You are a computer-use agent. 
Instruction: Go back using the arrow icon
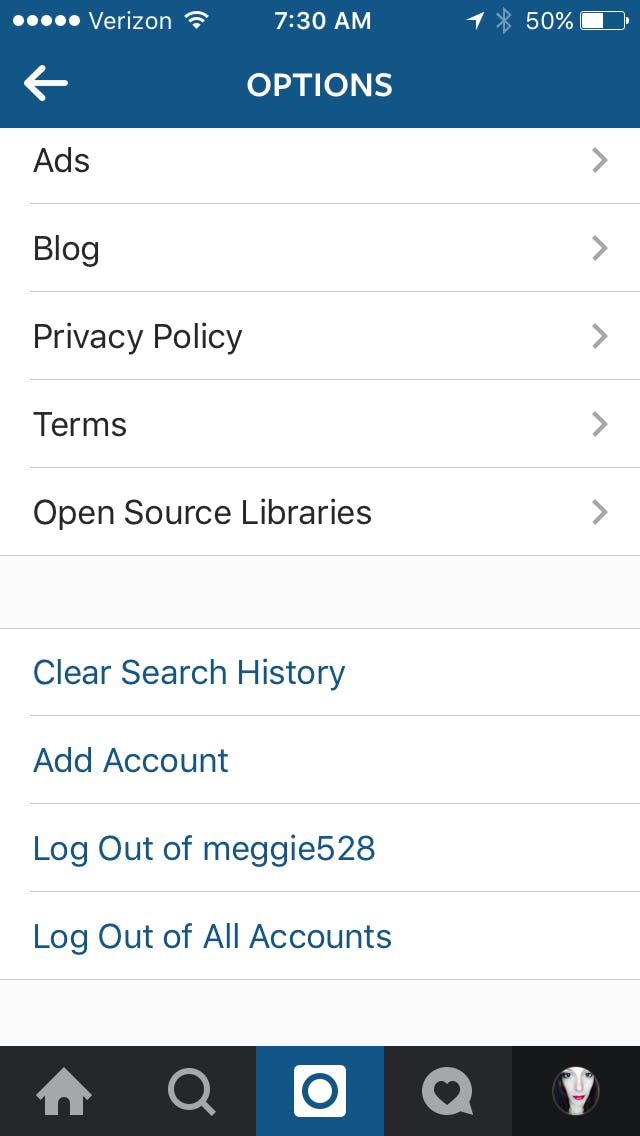pos(46,84)
